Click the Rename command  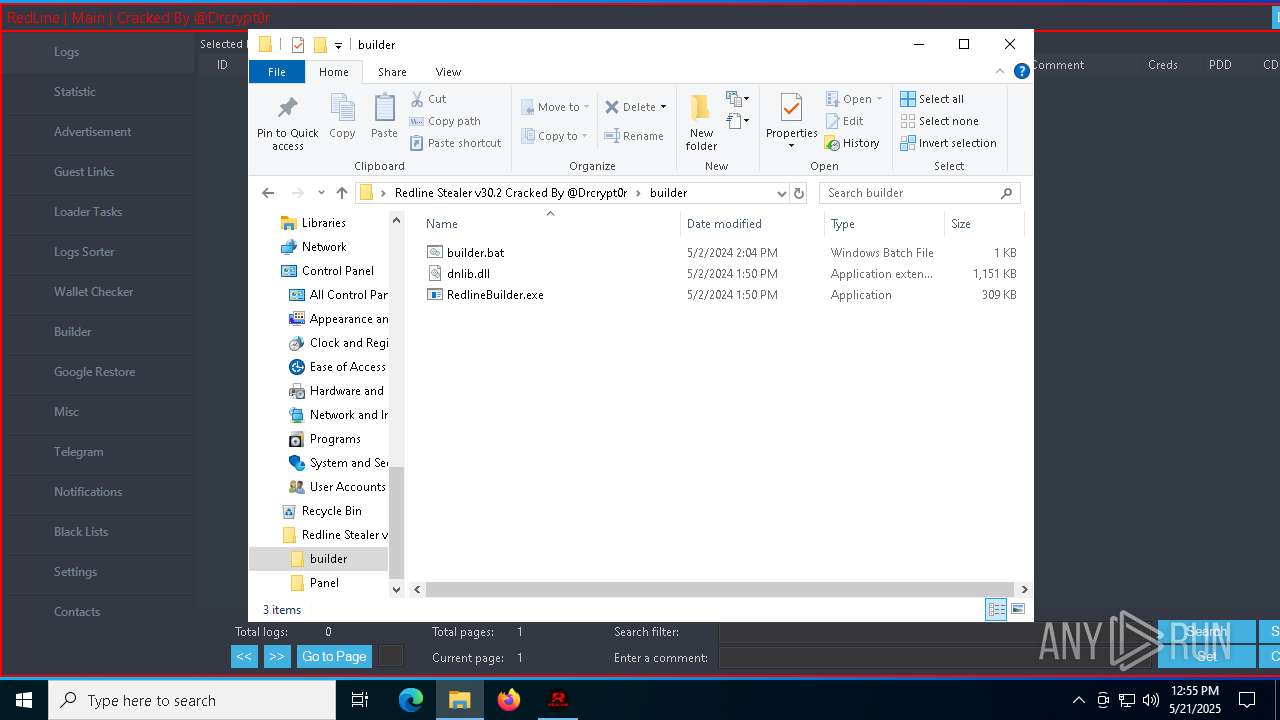(x=634, y=136)
